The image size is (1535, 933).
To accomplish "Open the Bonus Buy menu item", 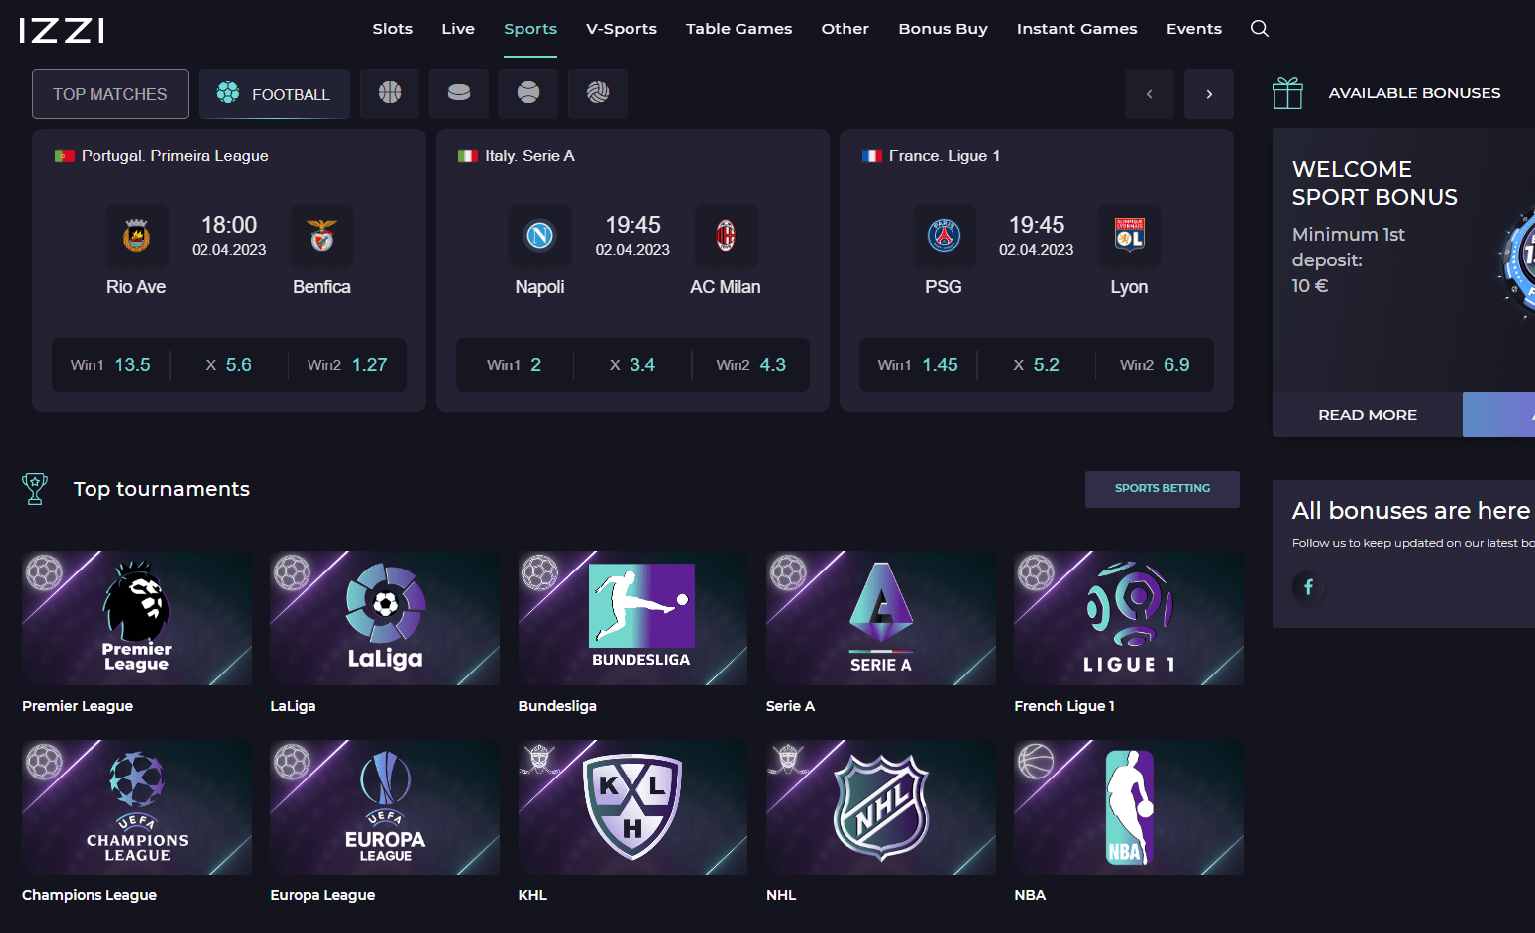I will click(x=943, y=29).
